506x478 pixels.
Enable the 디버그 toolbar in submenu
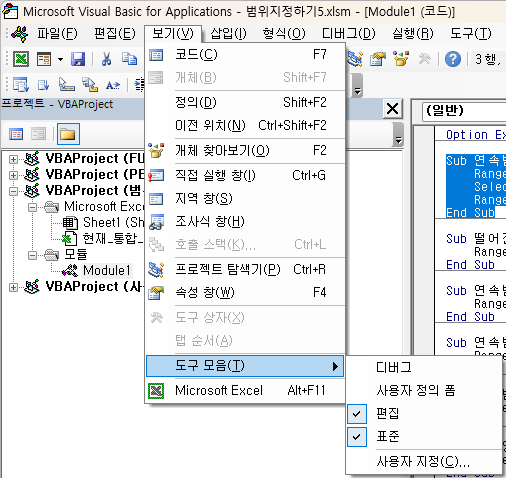tap(424, 367)
